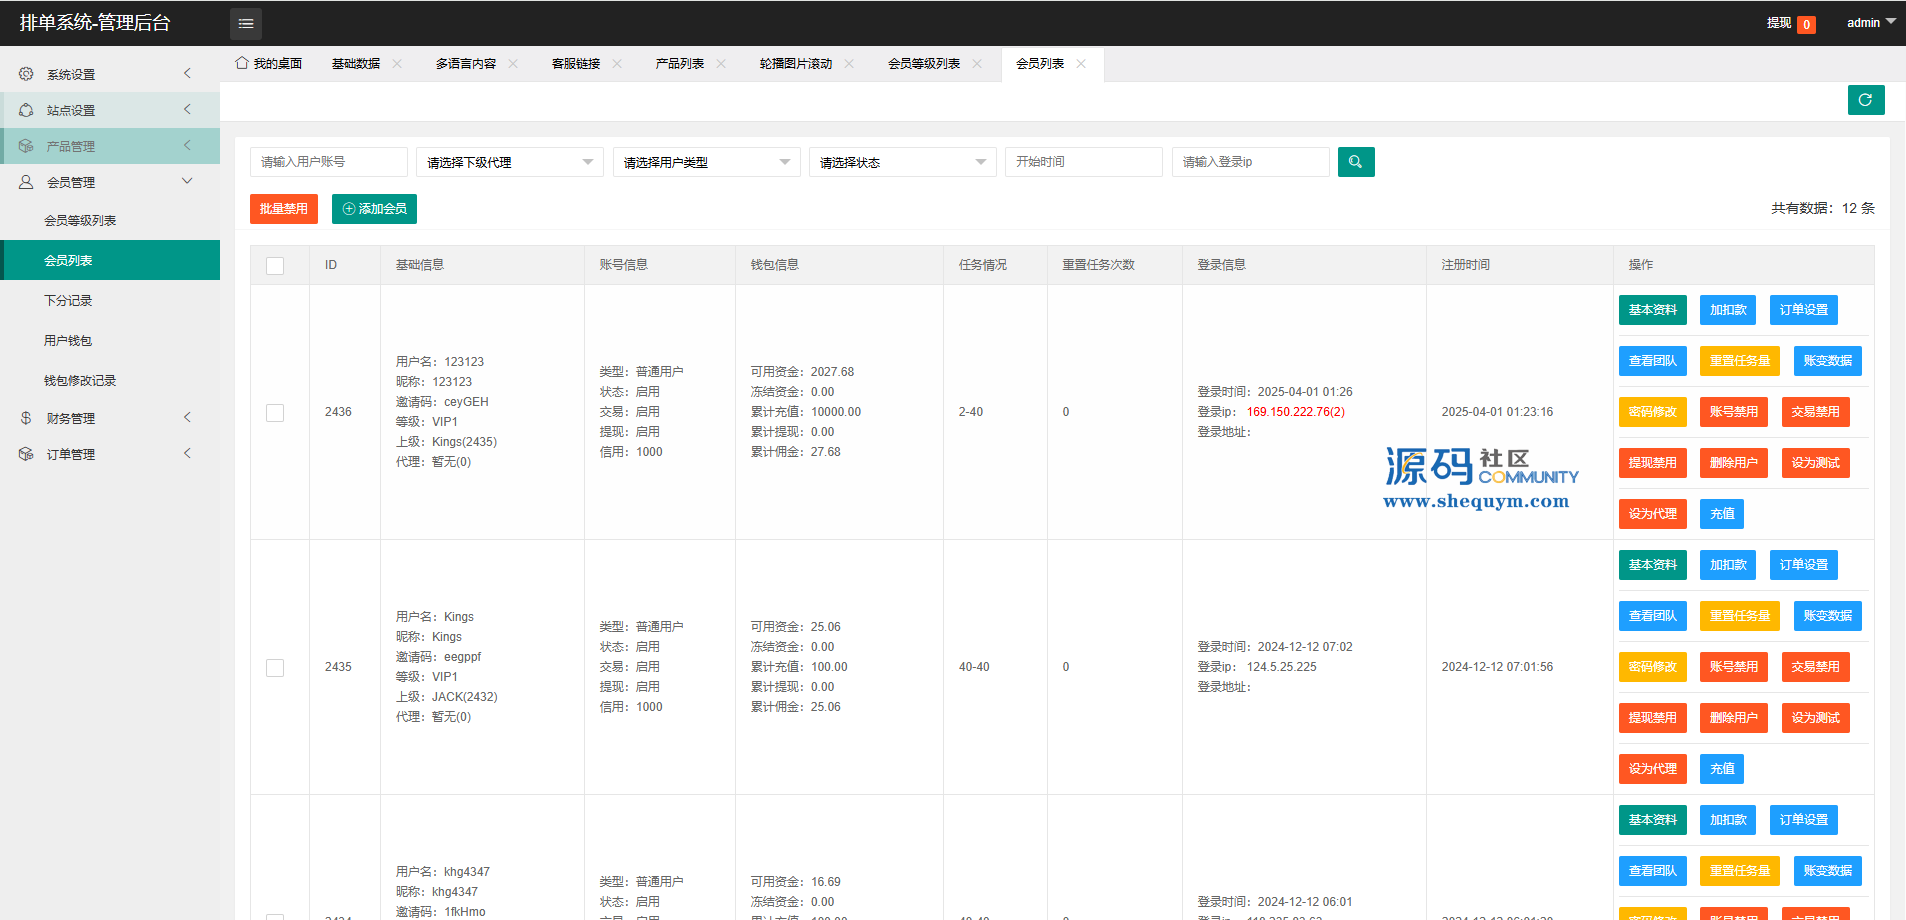
Task: Toggle the select-all checkbox in table header
Action: pyautogui.click(x=275, y=266)
